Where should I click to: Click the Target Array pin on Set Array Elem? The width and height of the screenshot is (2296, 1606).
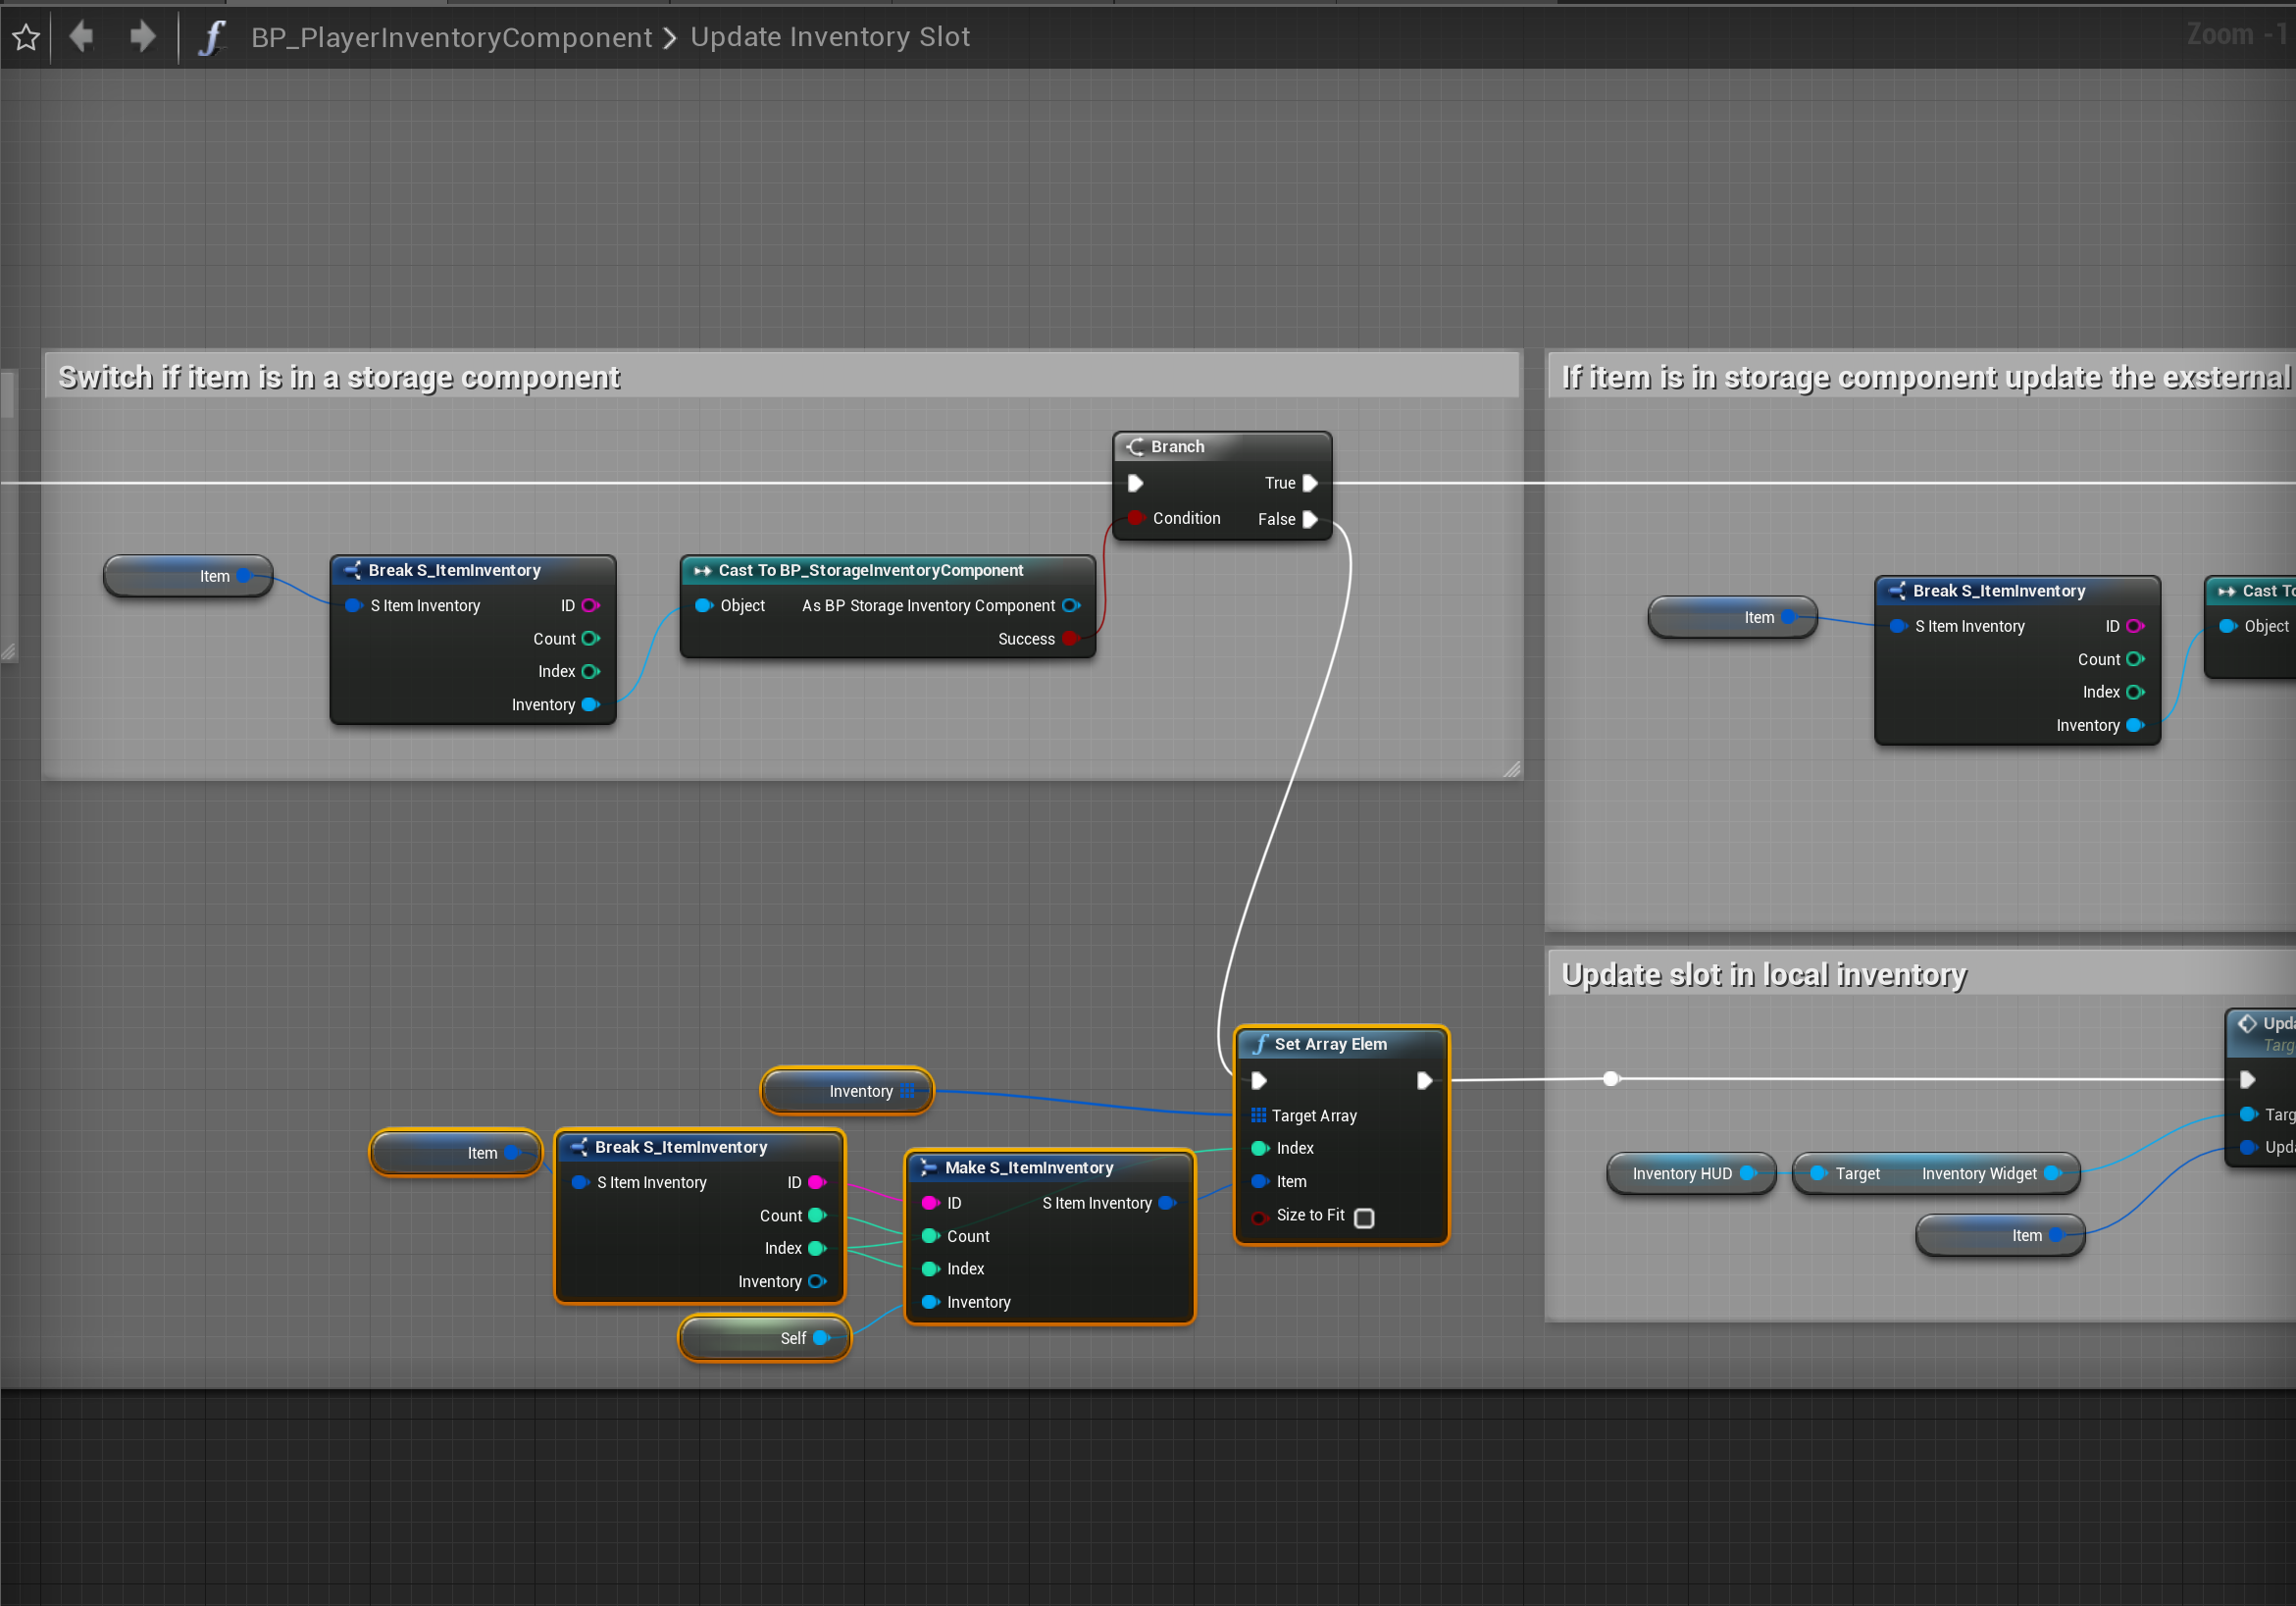point(1259,1116)
